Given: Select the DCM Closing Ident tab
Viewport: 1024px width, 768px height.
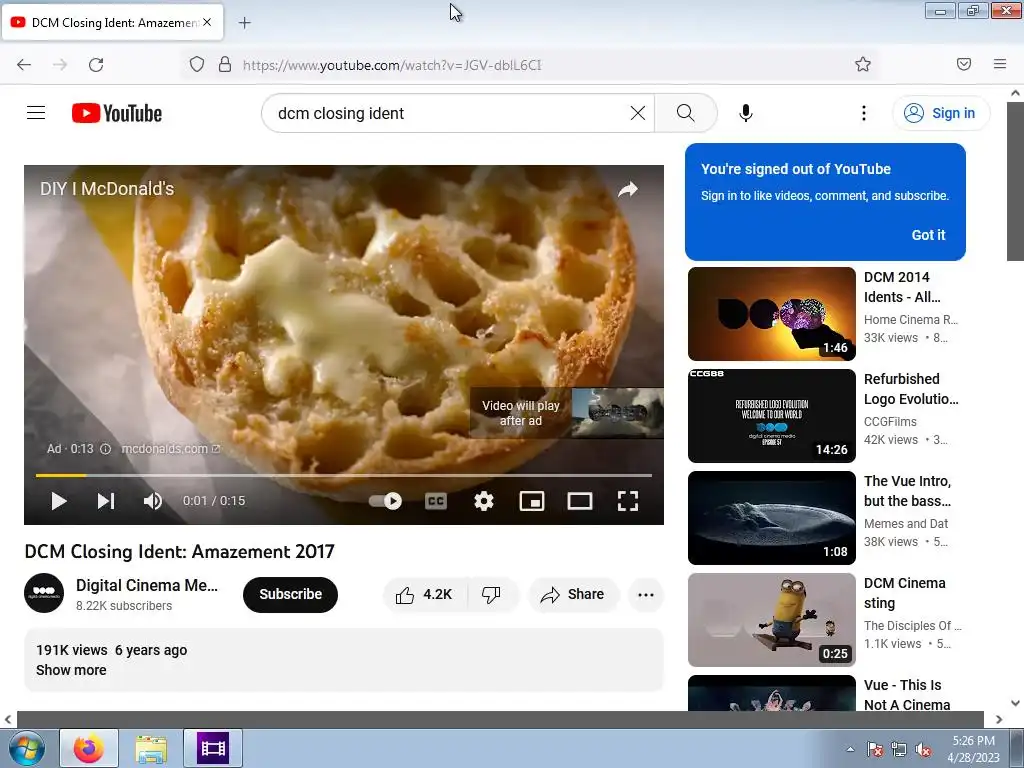Looking at the screenshot, I should point(113,22).
